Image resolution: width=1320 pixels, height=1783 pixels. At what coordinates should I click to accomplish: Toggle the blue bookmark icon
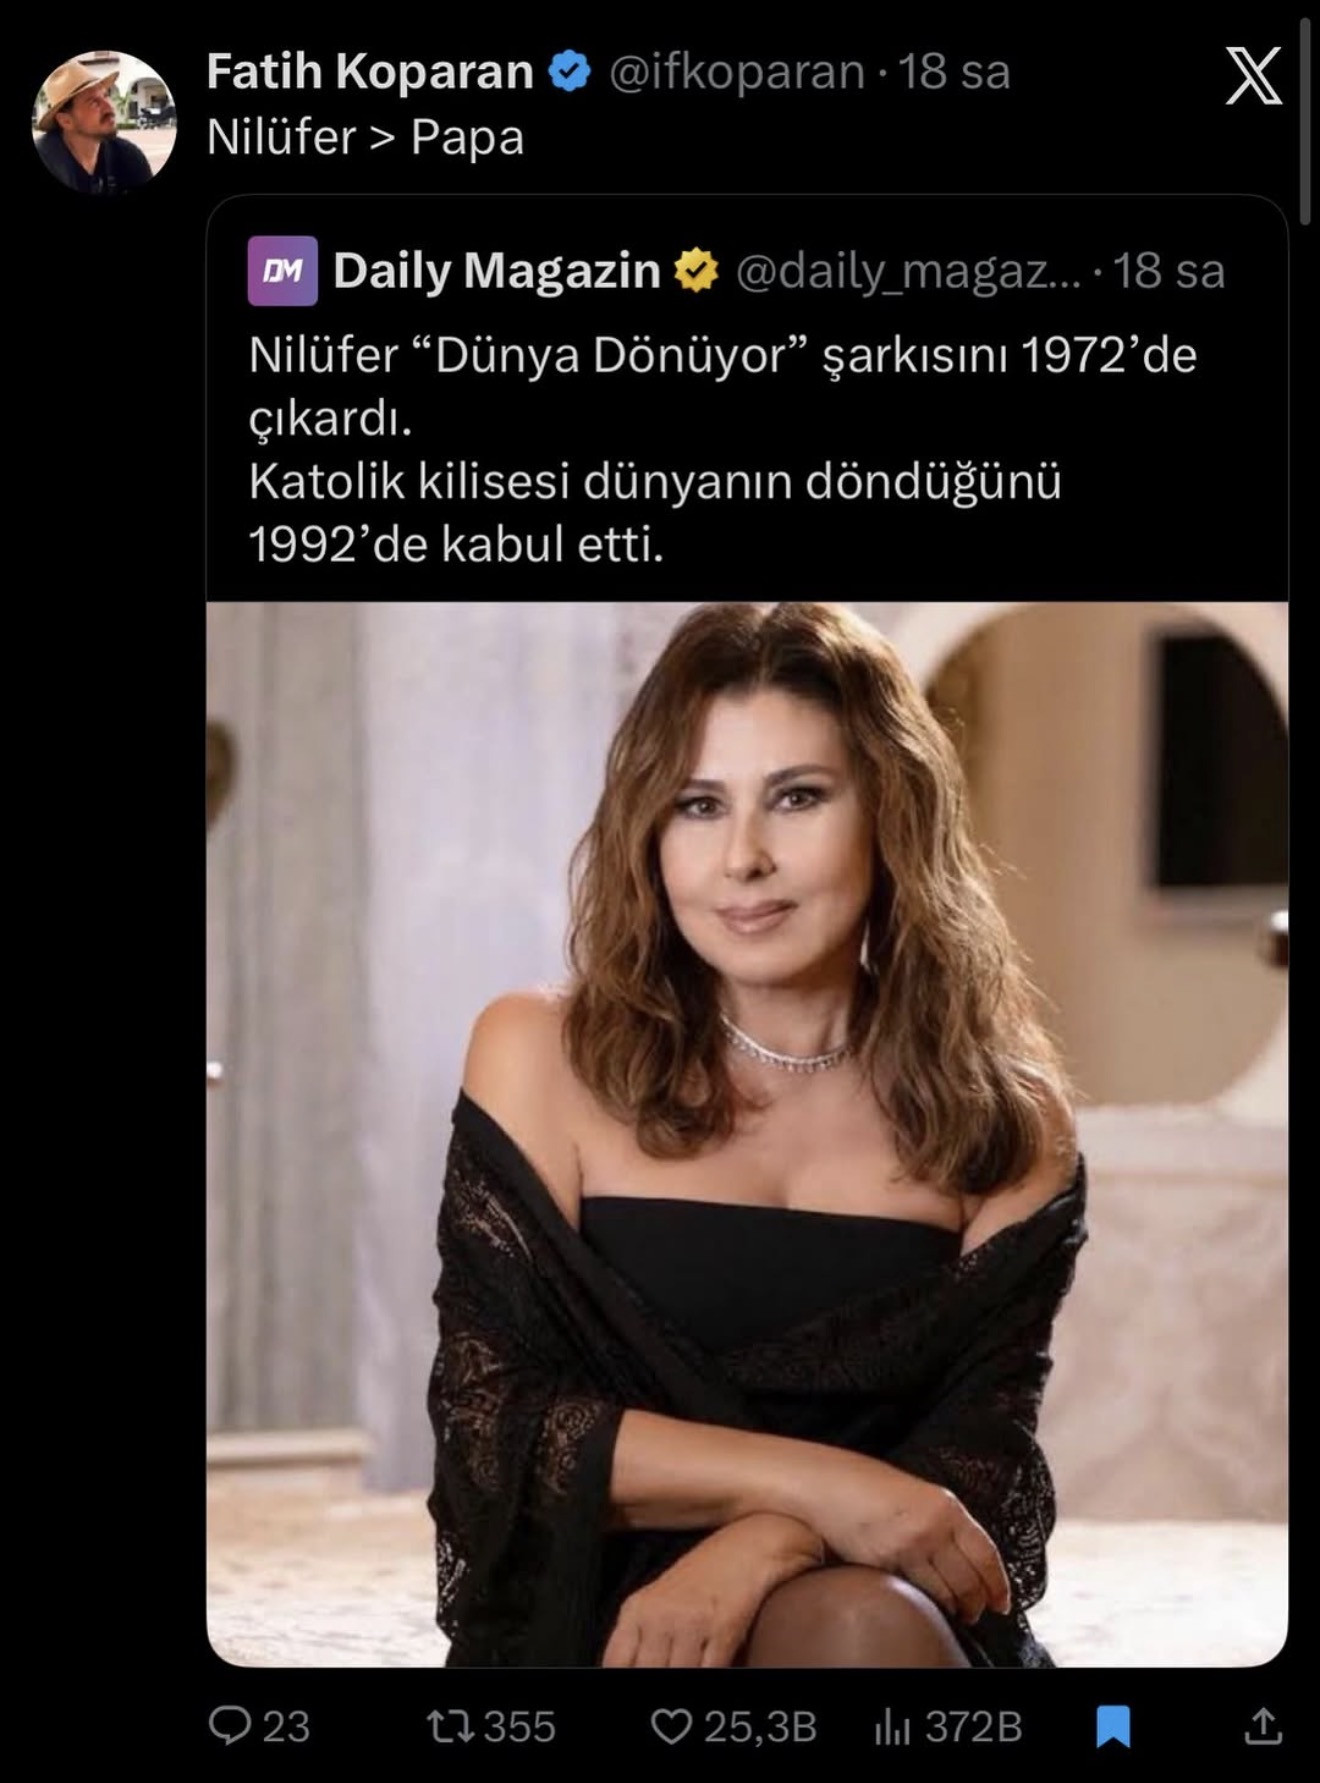[1113, 1726]
